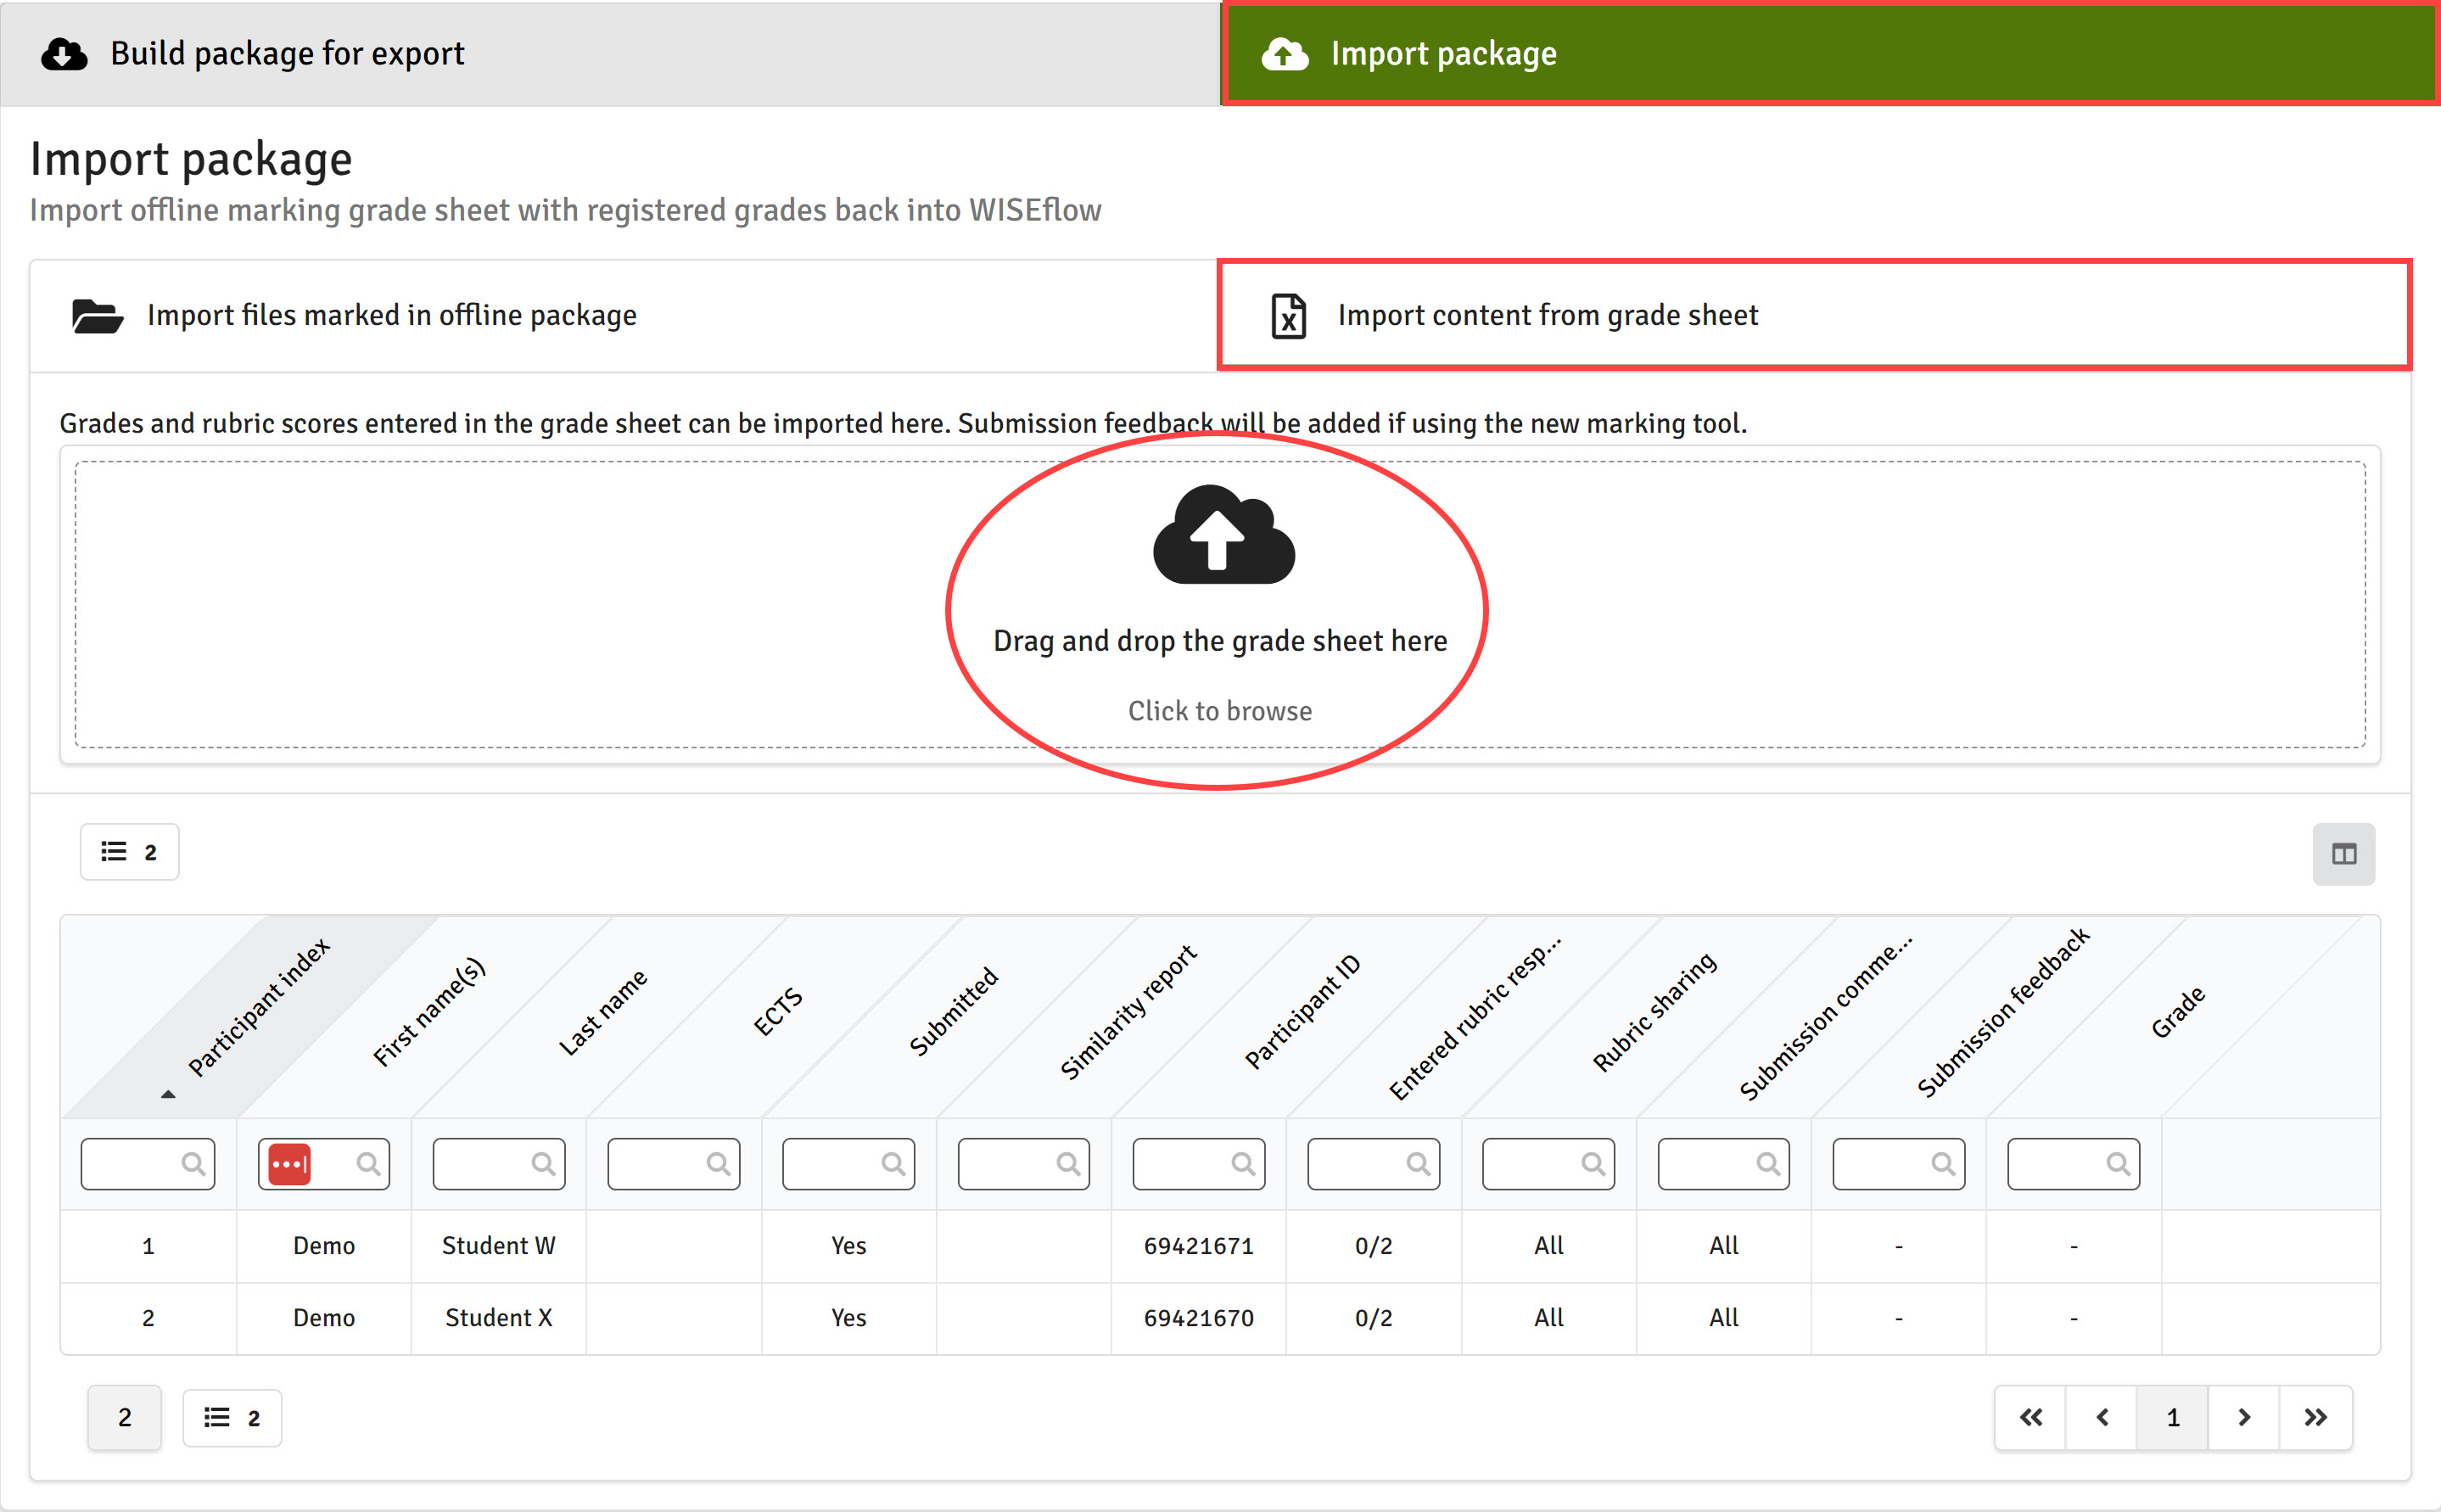2441x1512 pixels.
Task: Sort by Submission comme... column
Action: click(1825, 1018)
